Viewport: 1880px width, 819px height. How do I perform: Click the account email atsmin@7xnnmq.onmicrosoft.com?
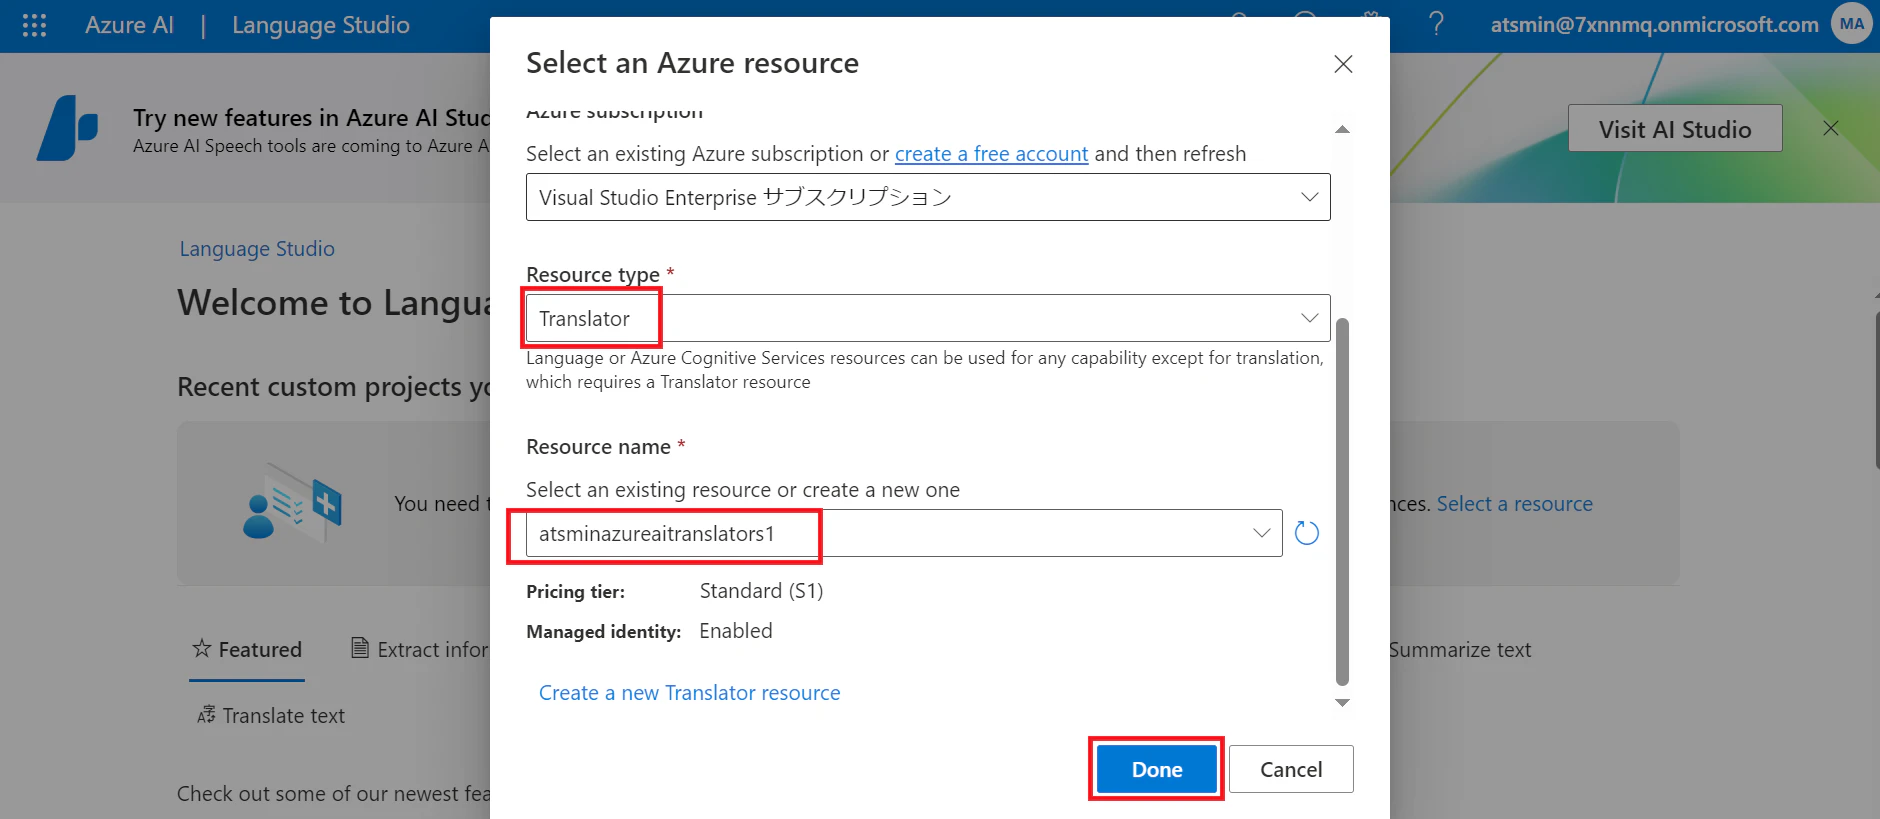point(1654,25)
